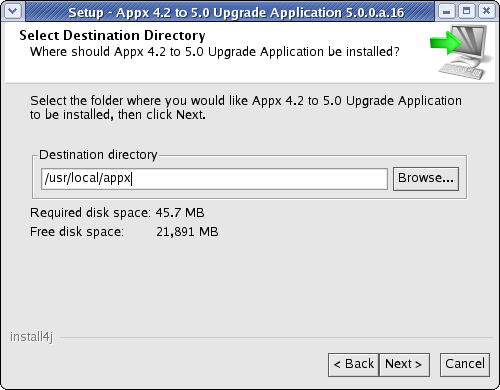The width and height of the screenshot is (500, 390).
Task: Click the Destination directory group label
Action: (98, 155)
